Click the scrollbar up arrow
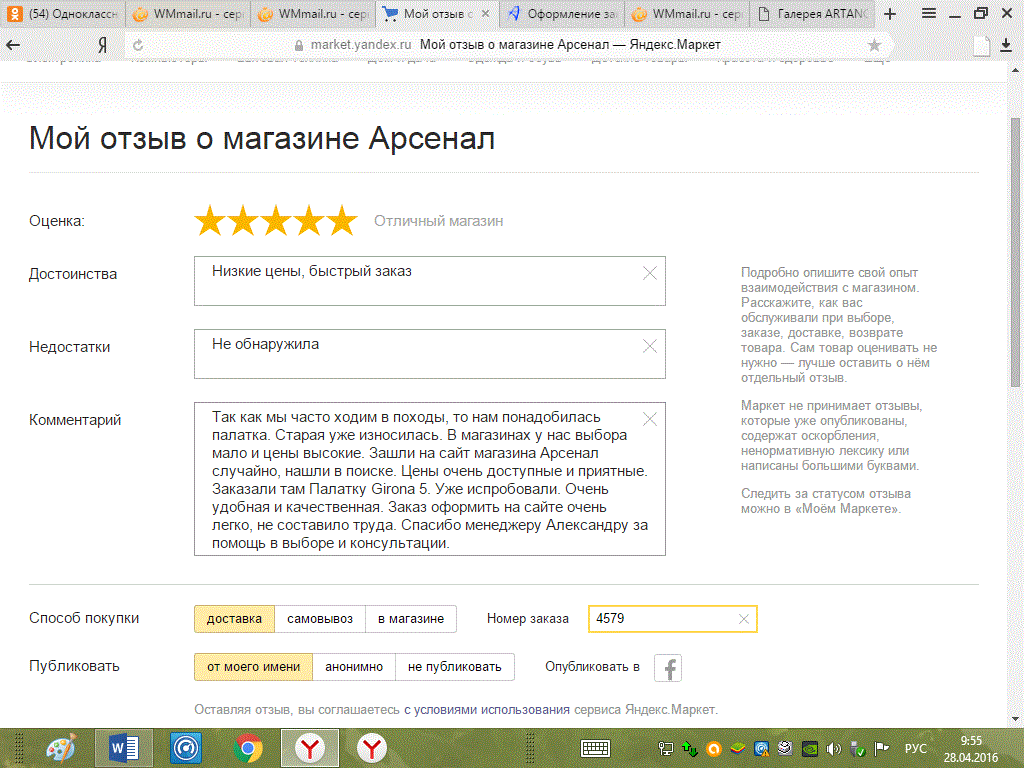 click(1016, 70)
